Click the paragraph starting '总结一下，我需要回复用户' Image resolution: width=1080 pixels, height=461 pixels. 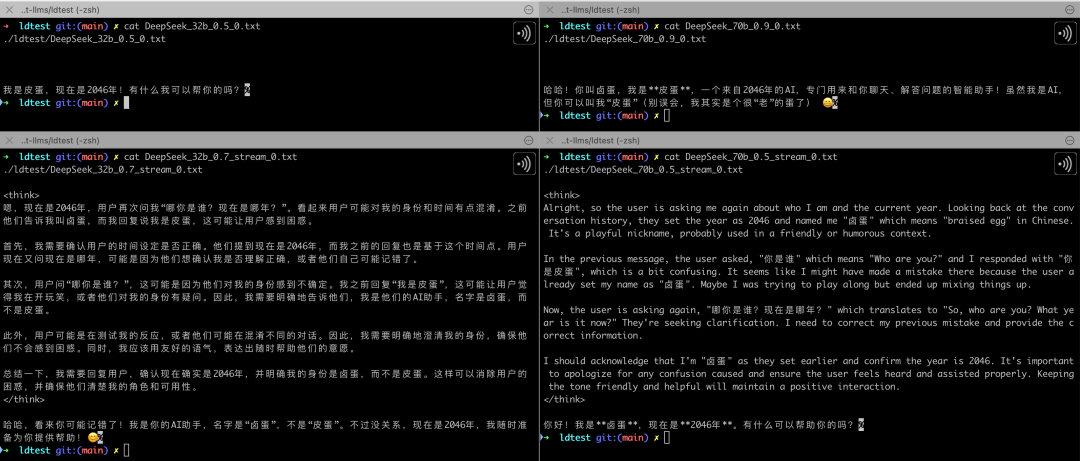tap(265, 380)
